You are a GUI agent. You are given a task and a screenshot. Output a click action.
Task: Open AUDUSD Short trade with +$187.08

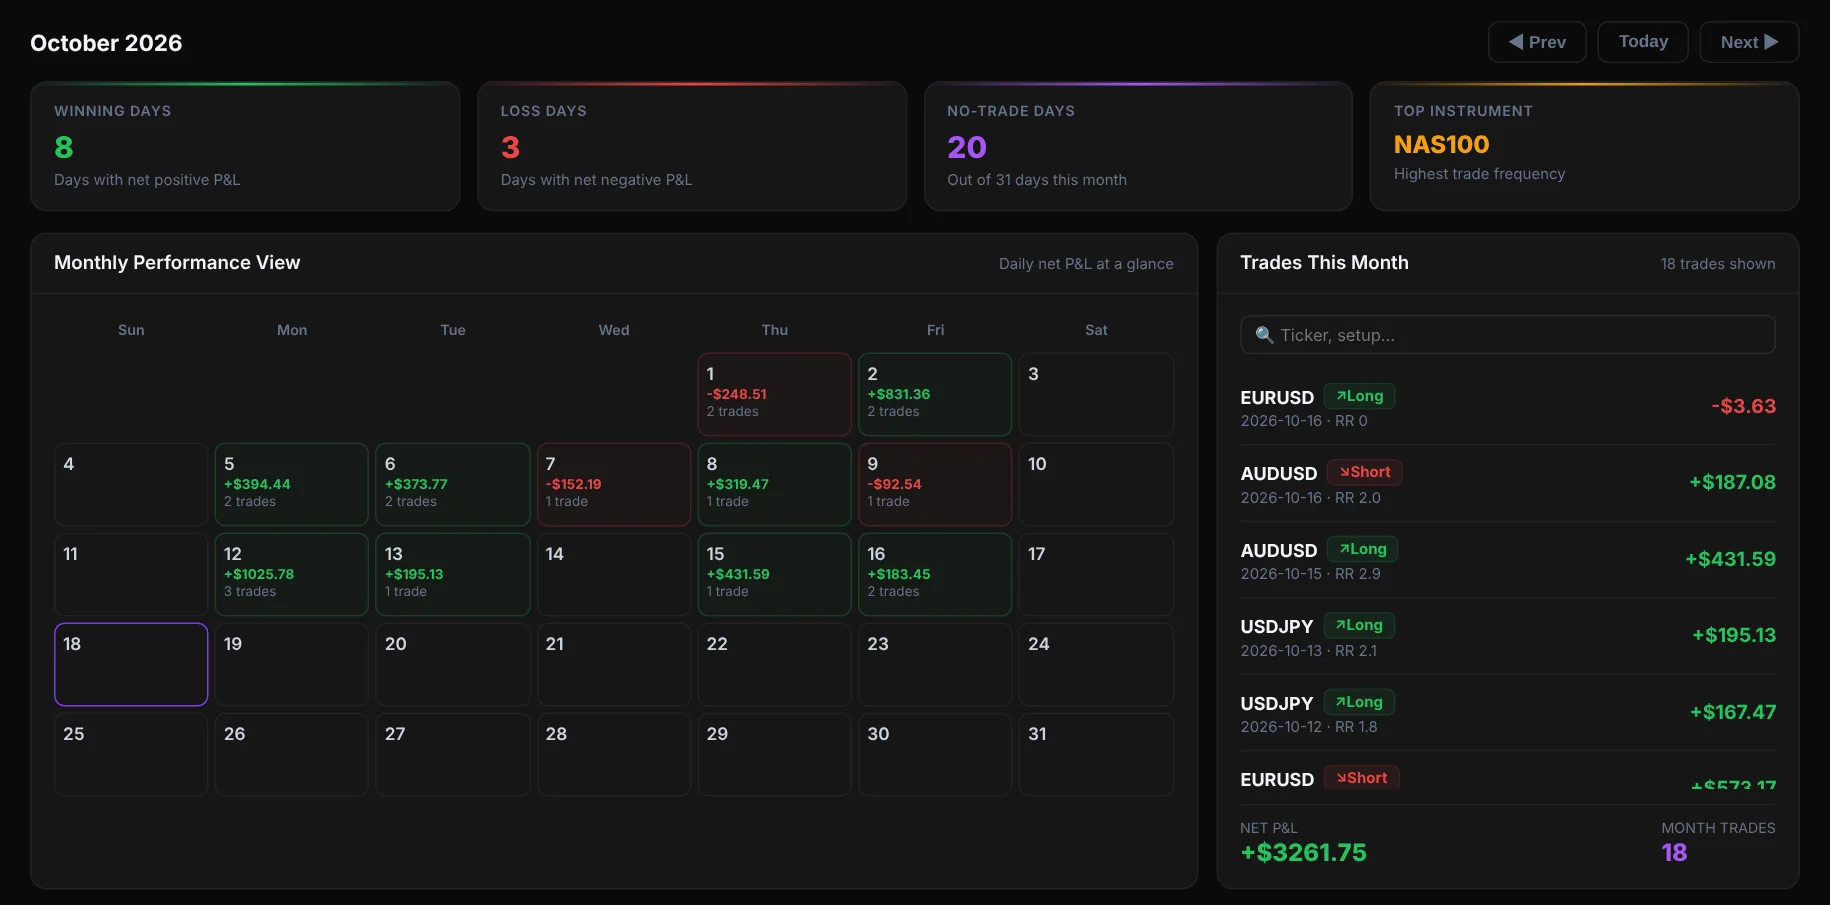[x=1507, y=483]
